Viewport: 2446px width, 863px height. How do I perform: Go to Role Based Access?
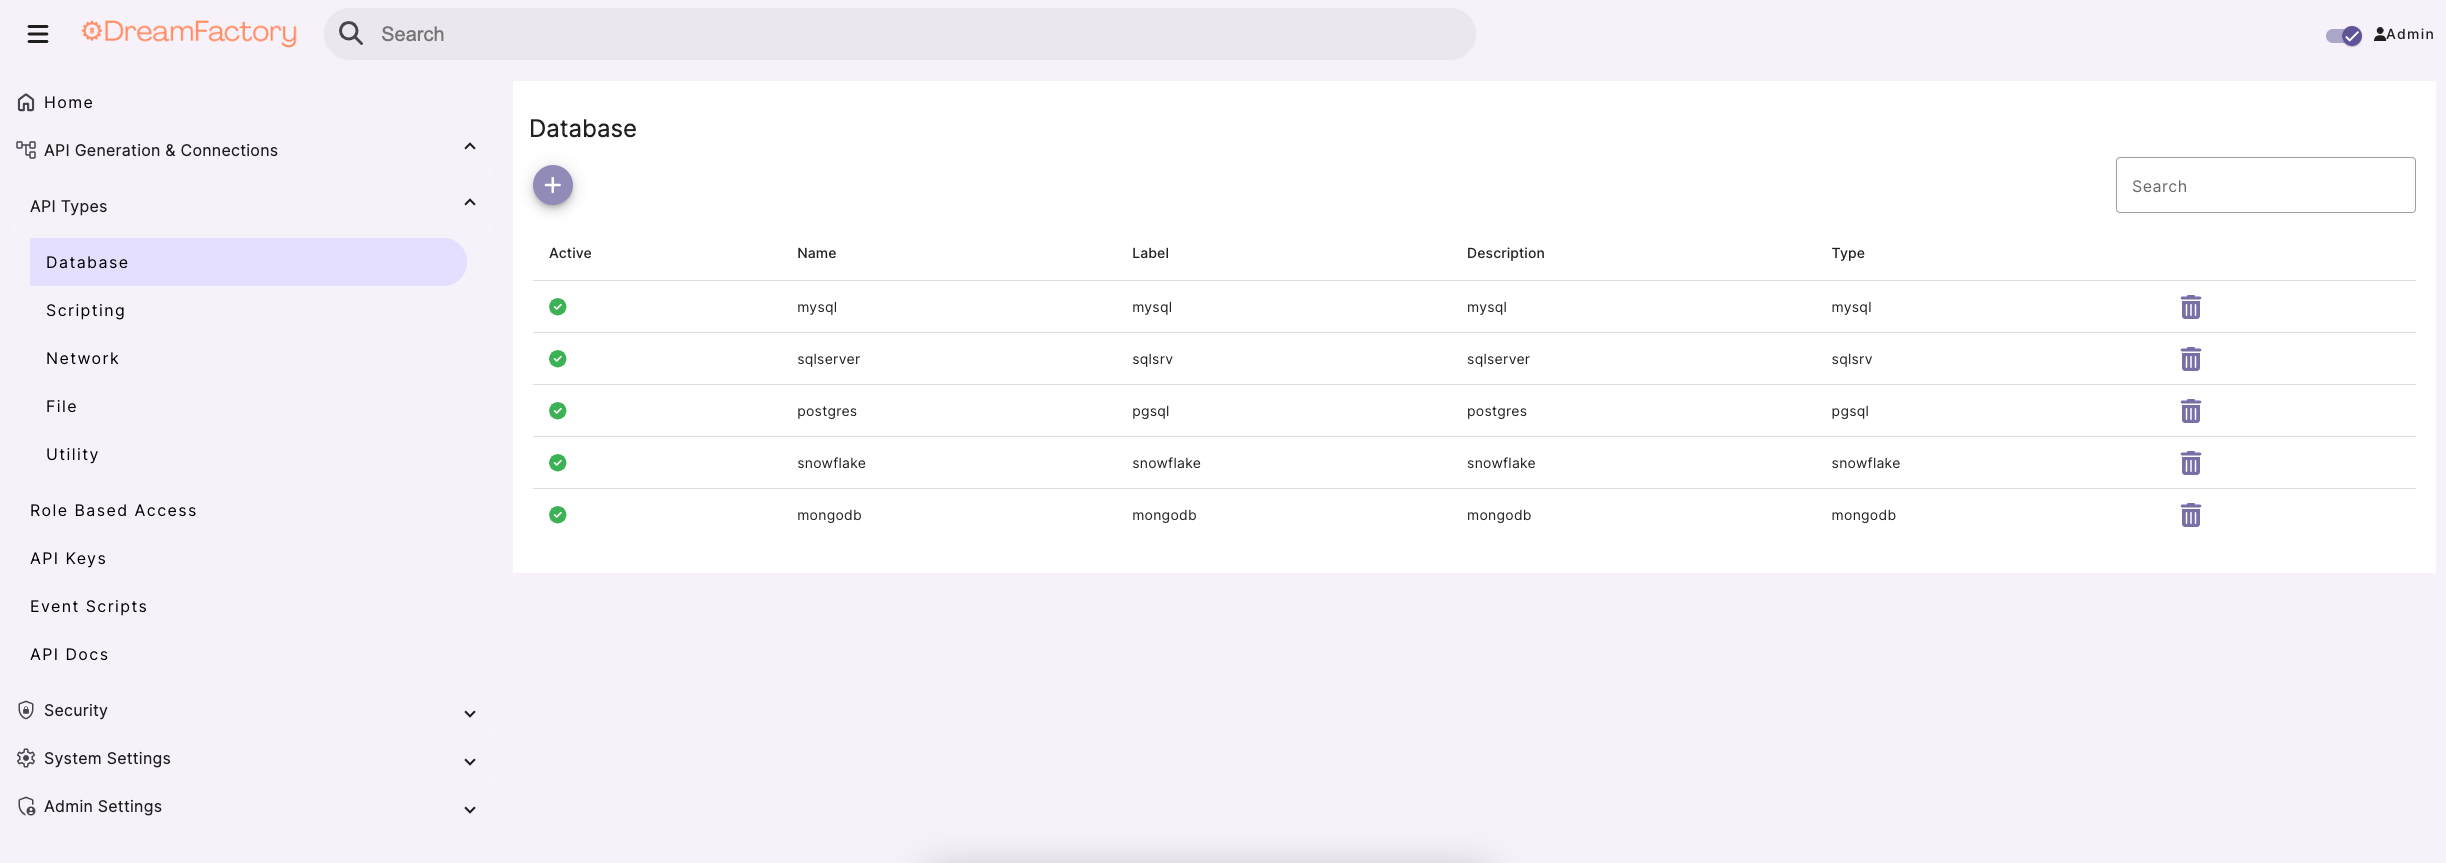pos(113,511)
